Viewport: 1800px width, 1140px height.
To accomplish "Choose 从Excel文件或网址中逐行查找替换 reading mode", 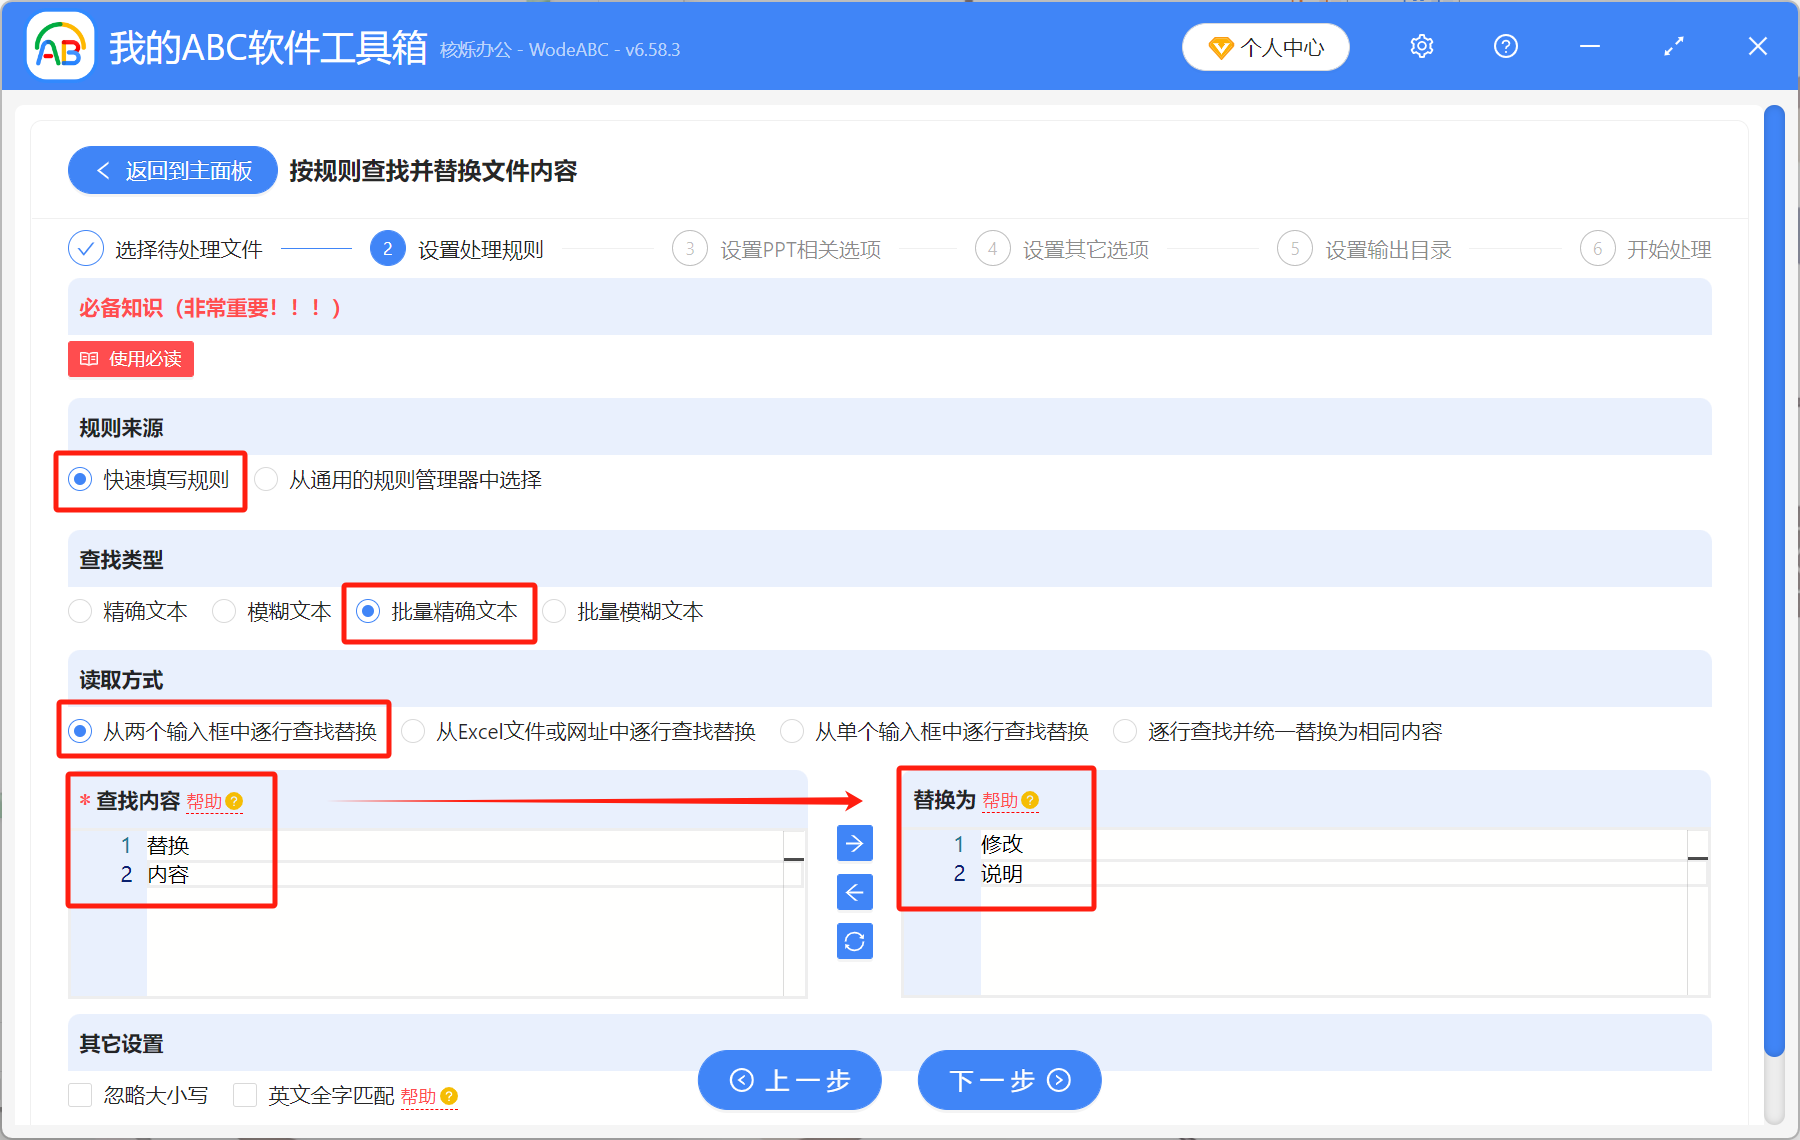I will (x=412, y=731).
